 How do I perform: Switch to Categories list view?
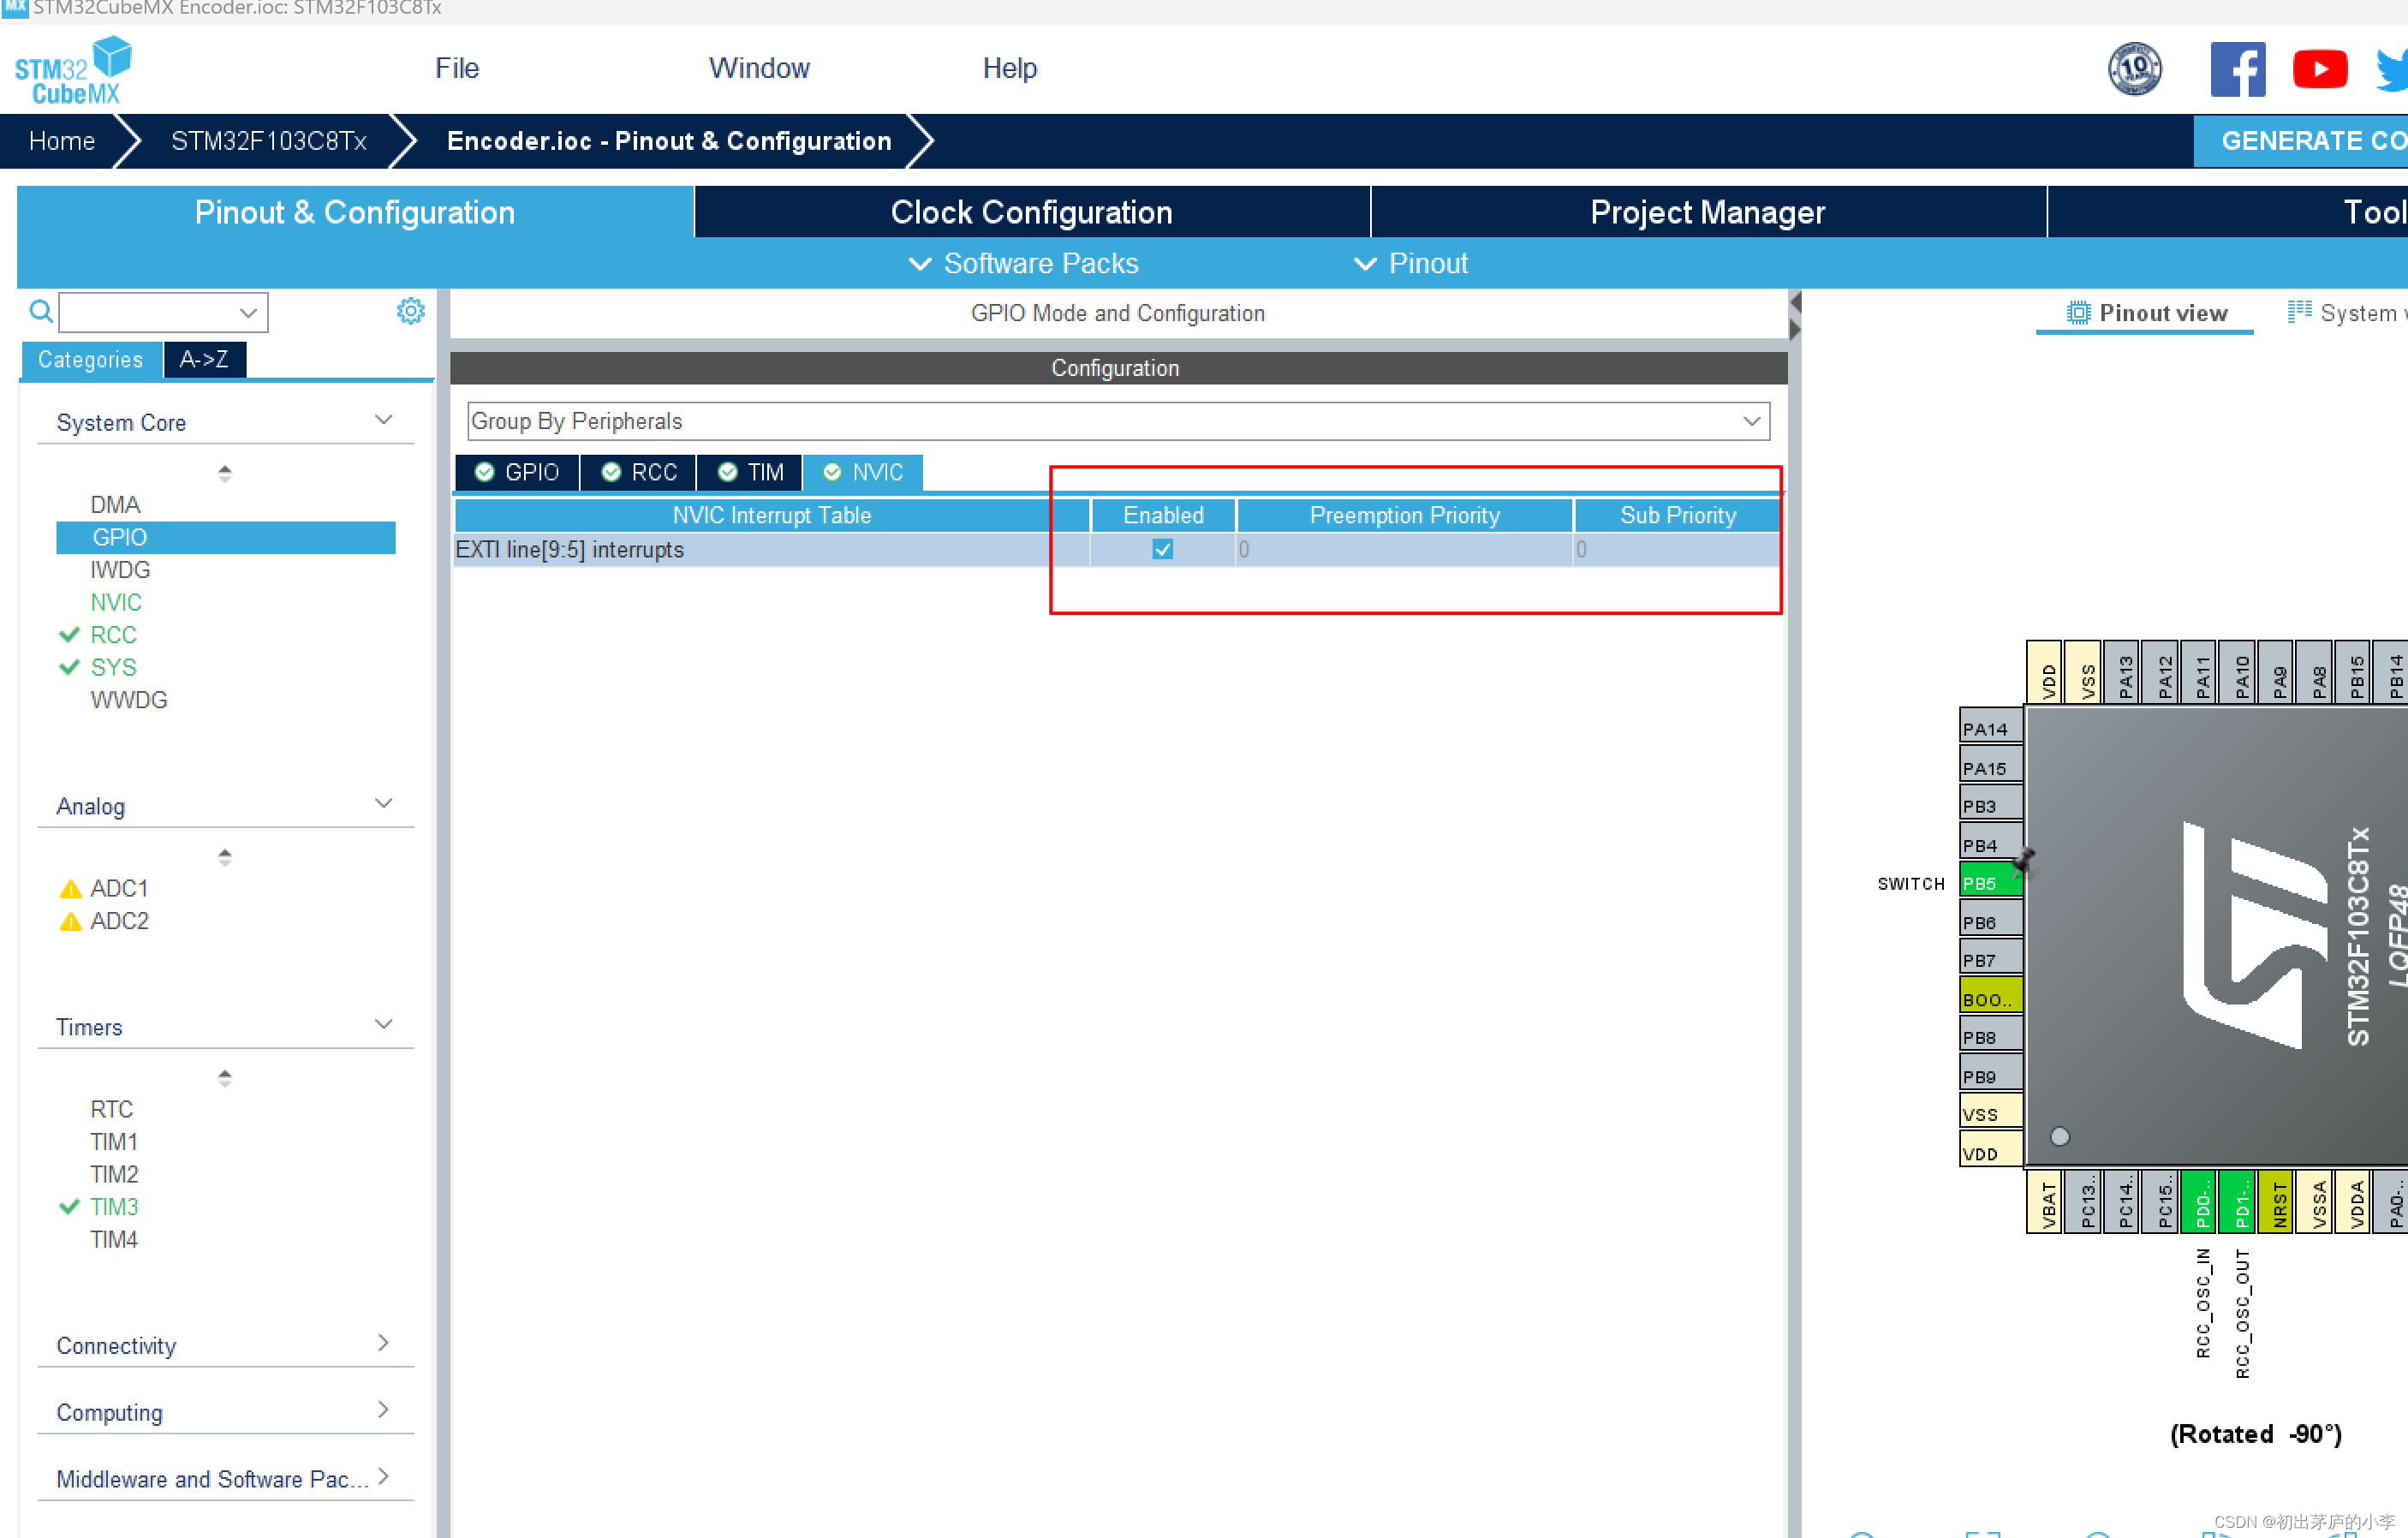point(90,359)
